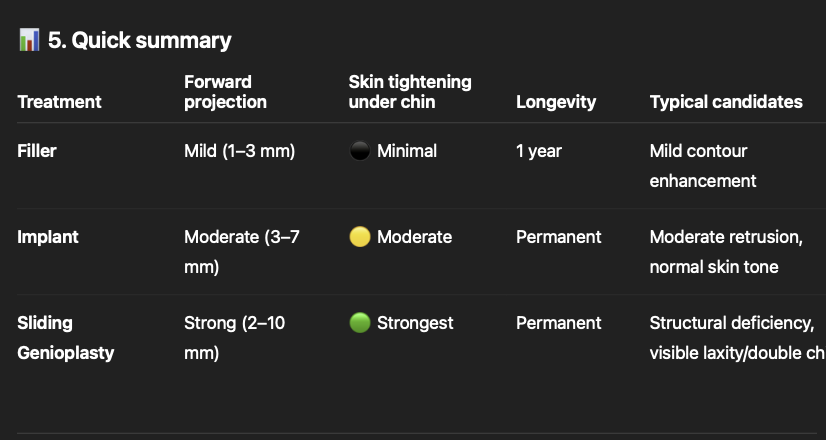826x440 pixels.
Task: Click the Typical candidates column header
Action: click(x=725, y=102)
